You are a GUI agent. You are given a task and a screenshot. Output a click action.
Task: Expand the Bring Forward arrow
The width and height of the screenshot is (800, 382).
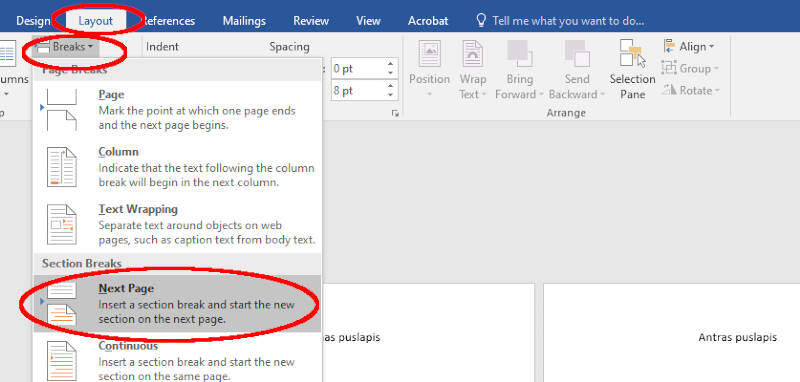coord(540,95)
